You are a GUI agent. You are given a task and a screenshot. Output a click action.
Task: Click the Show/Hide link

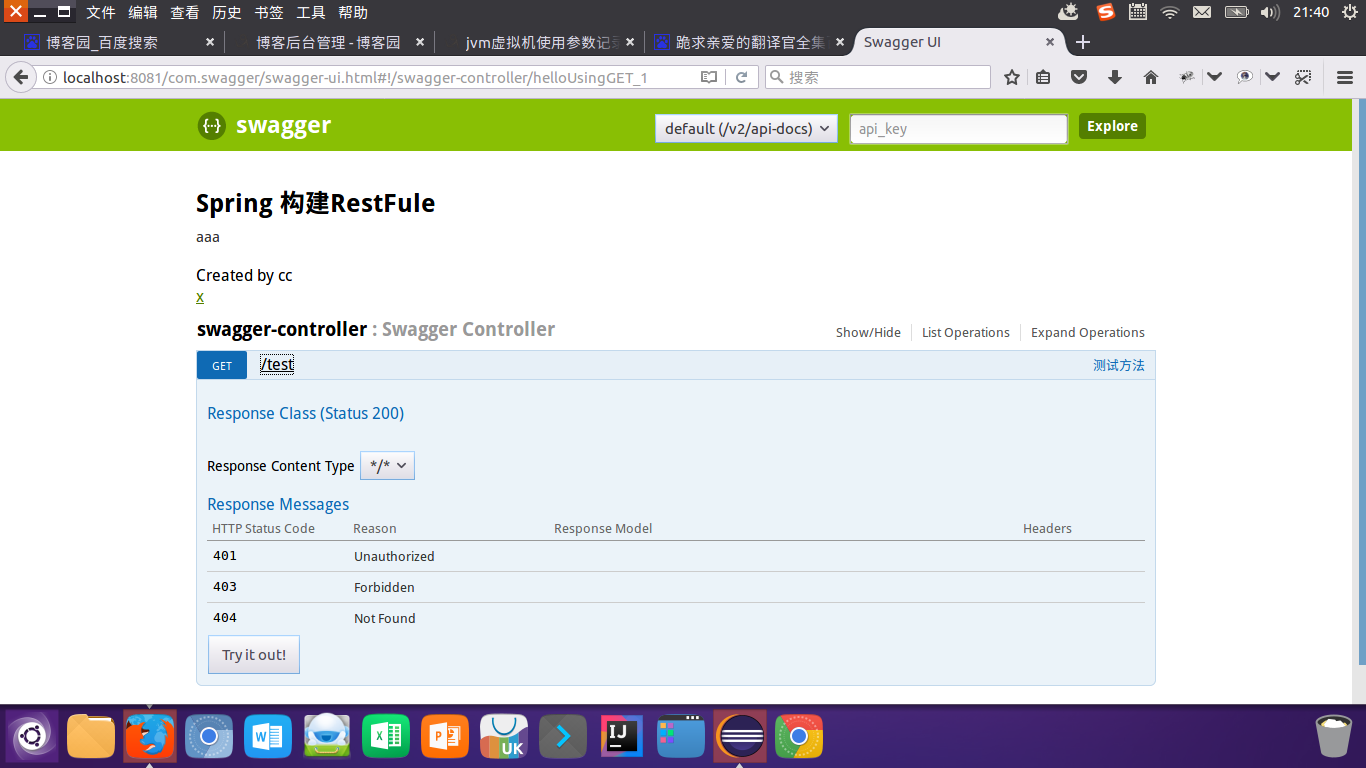(868, 333)
